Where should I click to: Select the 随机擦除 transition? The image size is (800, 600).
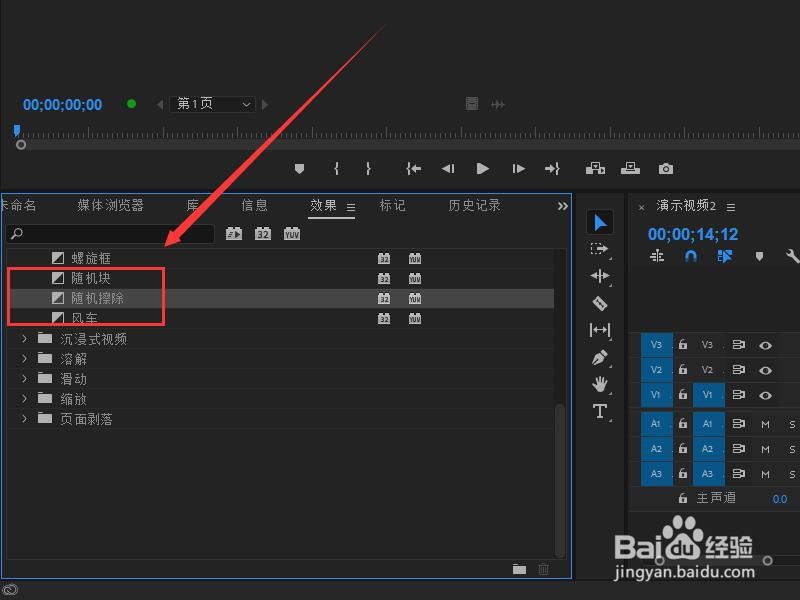[x=97, y=298]
